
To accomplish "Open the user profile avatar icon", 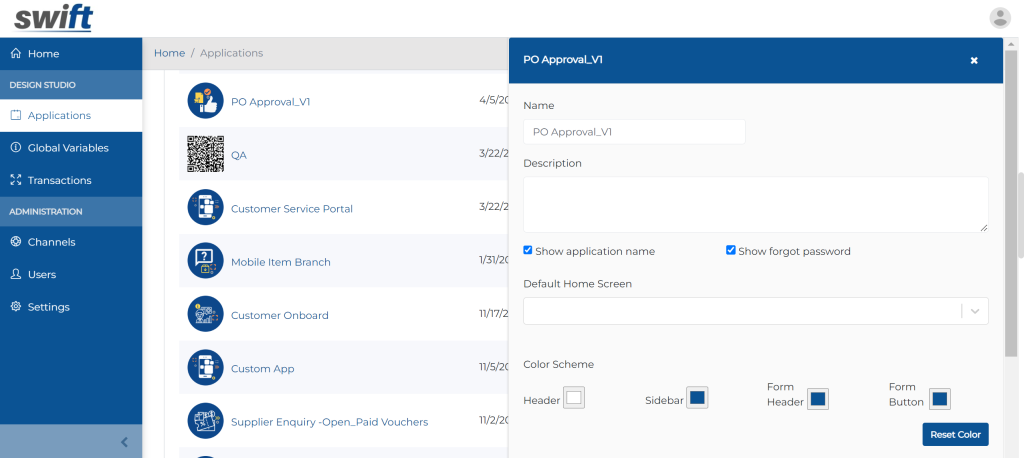I will (999, 17).
